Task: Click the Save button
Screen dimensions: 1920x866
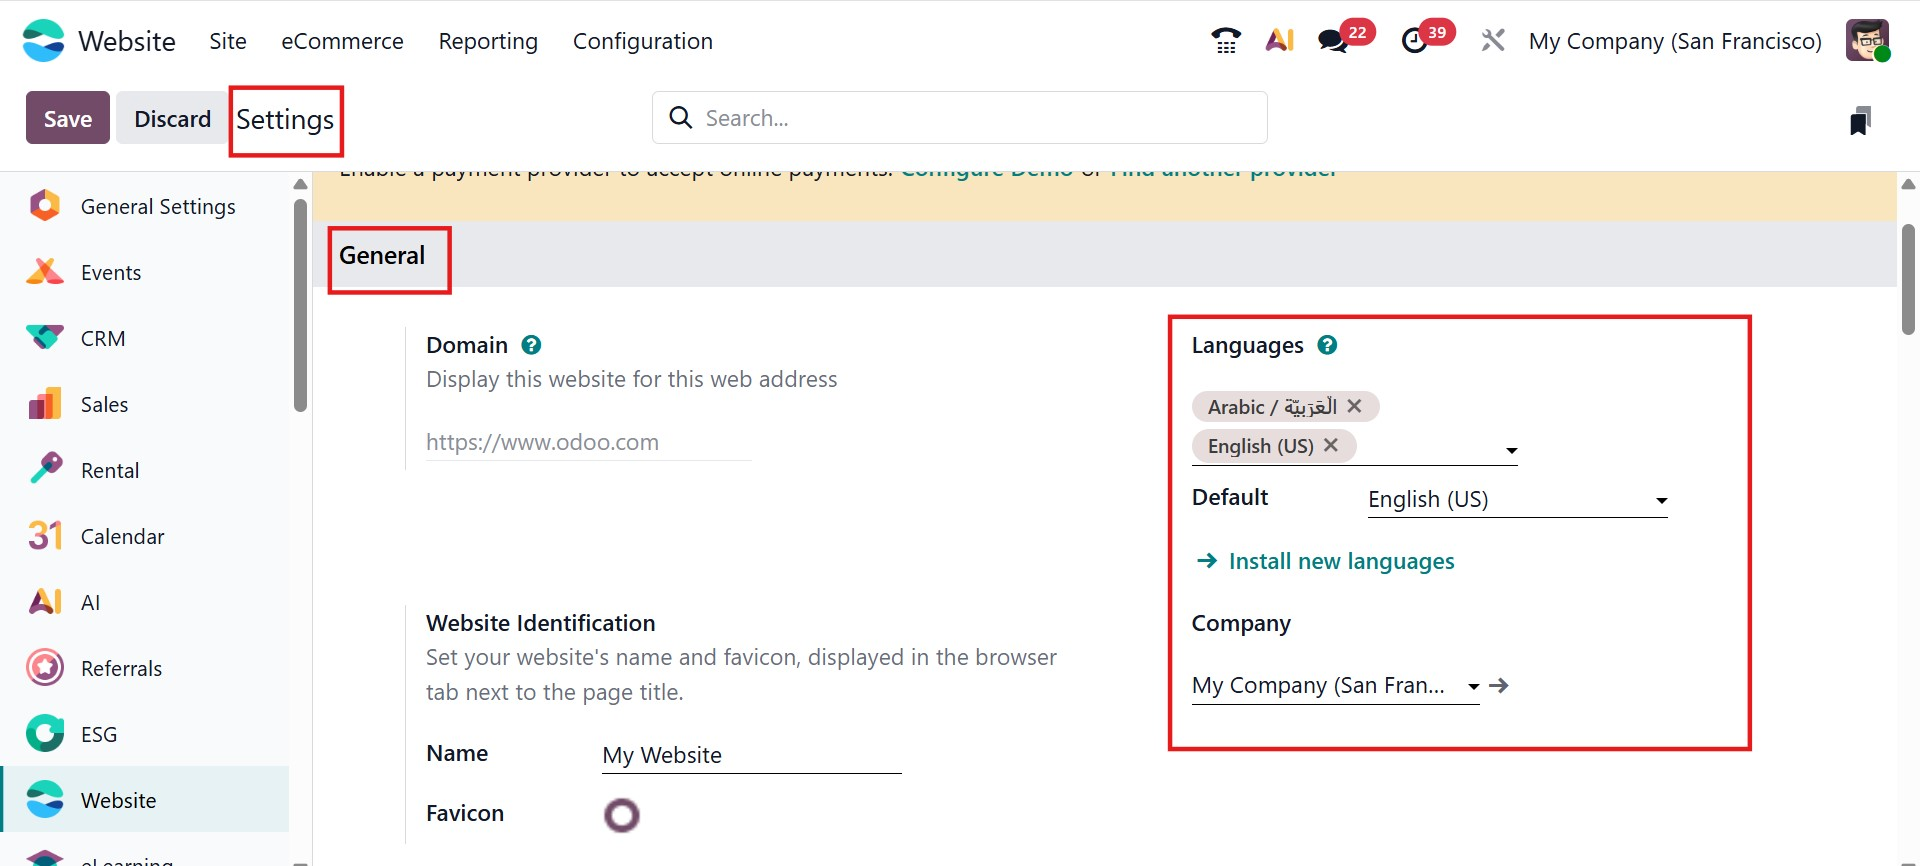Action: click(68, 119)
